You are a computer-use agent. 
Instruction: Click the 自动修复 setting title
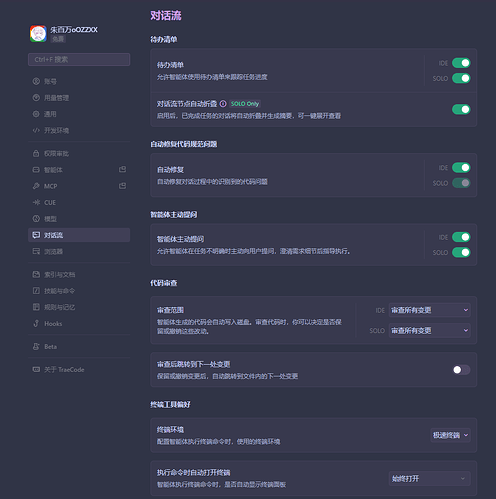(x=170, y=170)
